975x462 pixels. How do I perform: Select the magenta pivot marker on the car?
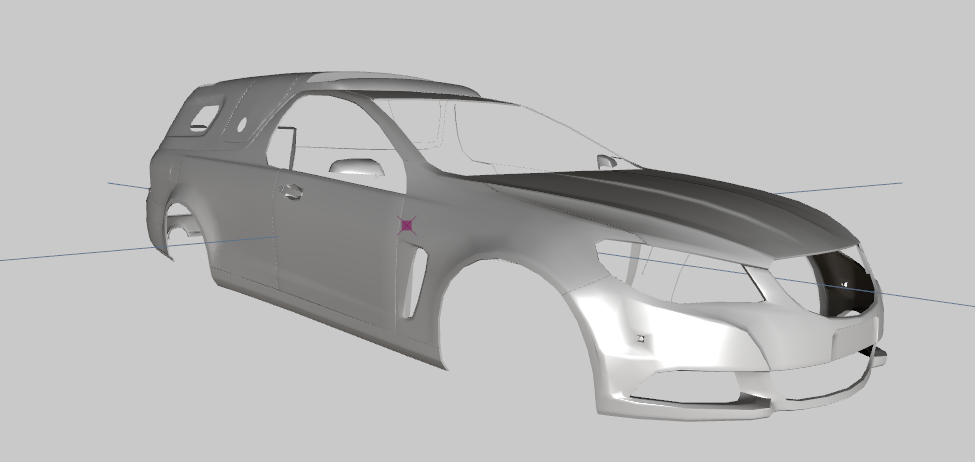(407, 225)
